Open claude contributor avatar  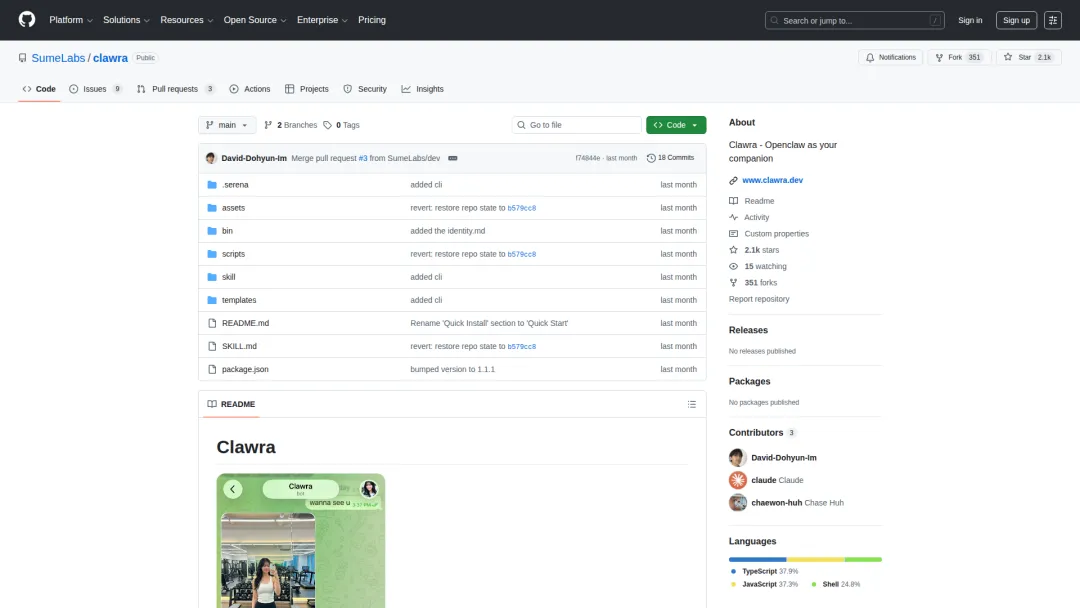coord(738,480)
